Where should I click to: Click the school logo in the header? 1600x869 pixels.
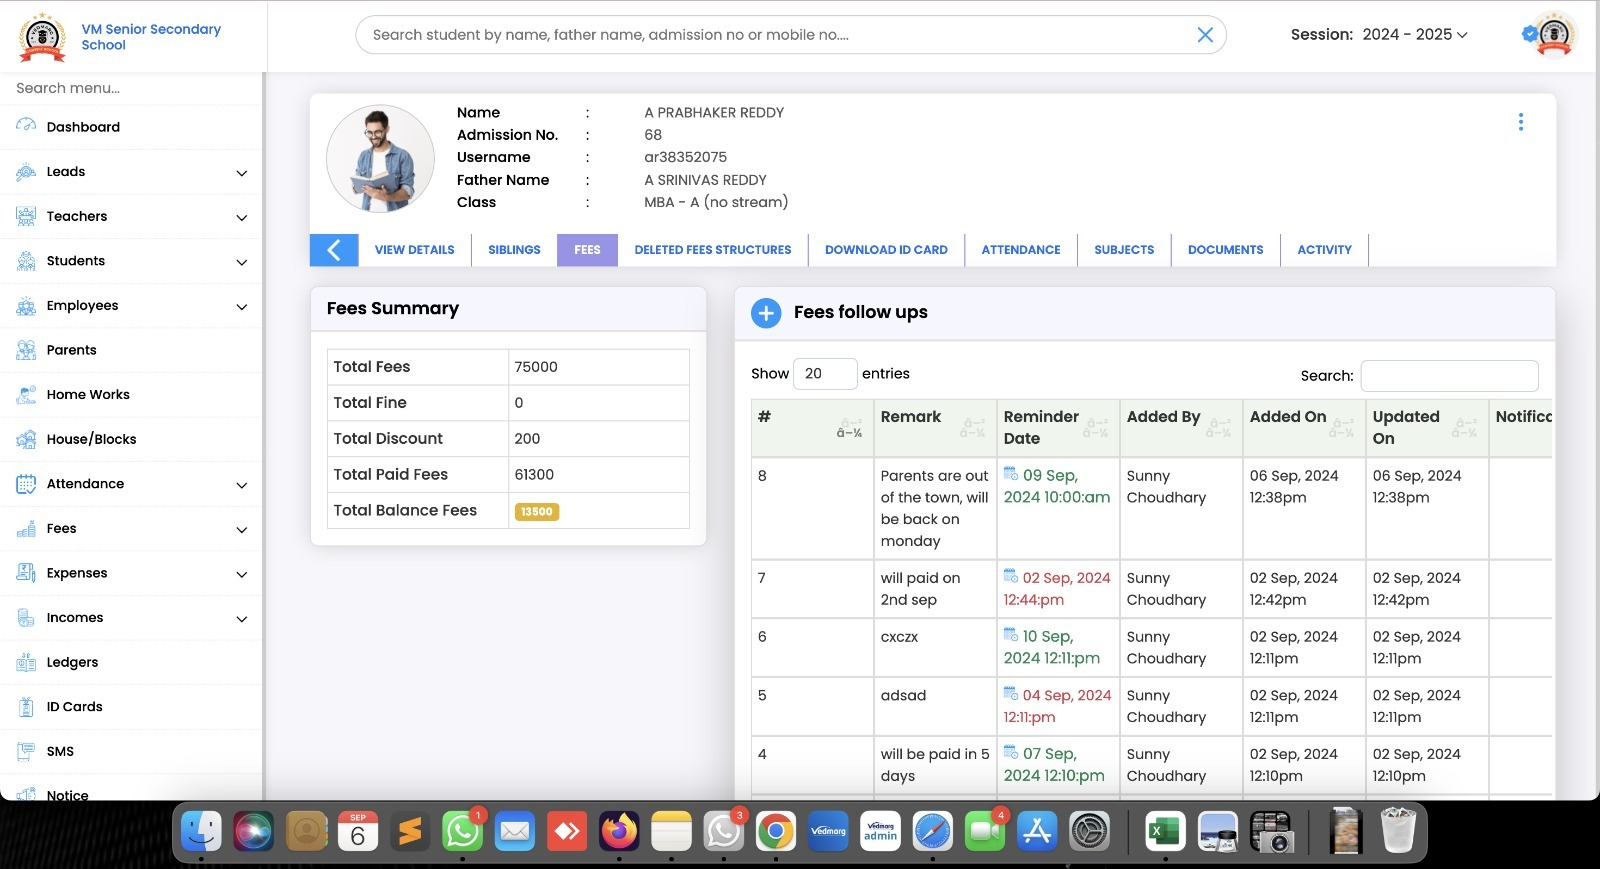(43, 37)
